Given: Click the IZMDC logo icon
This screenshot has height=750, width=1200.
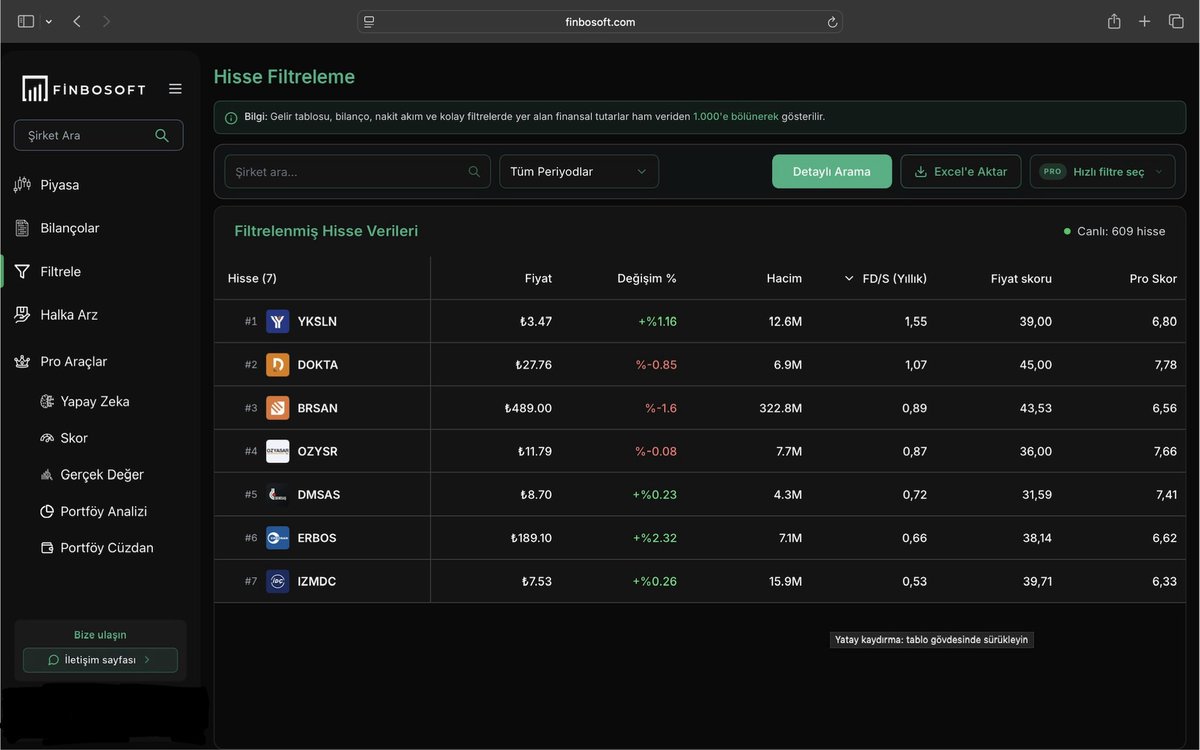Looking at the screenshot, I should 278,581.
